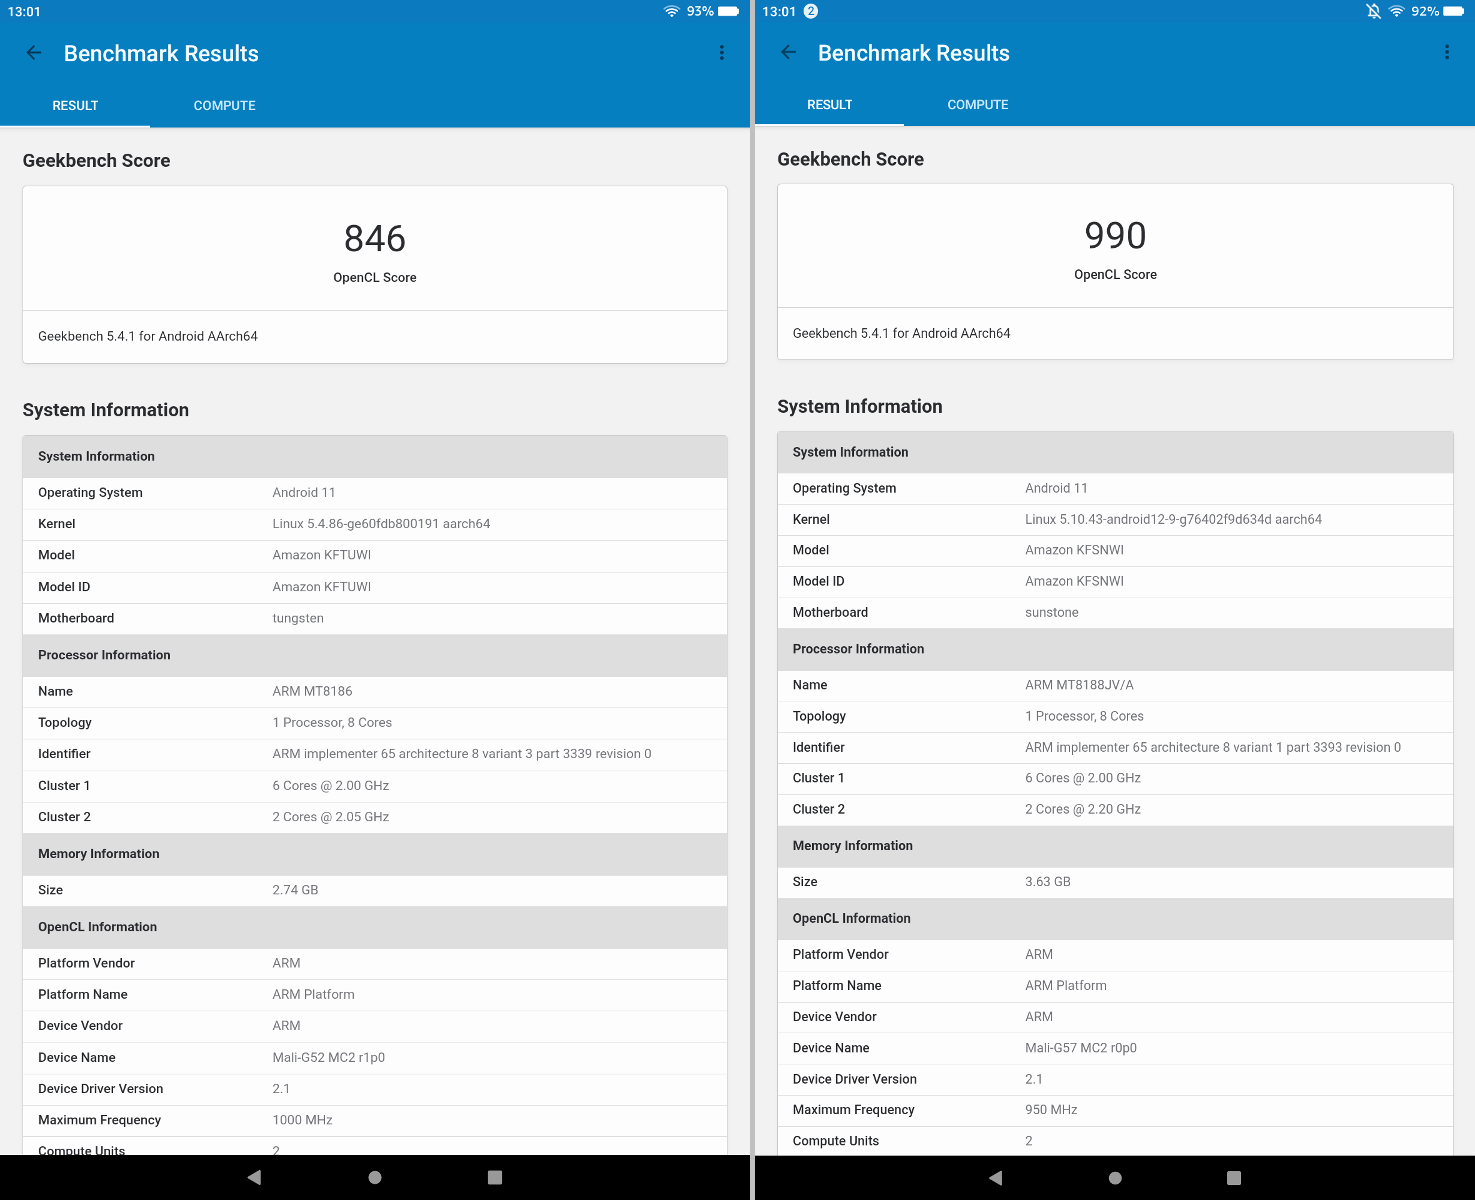Tap the Android back navigation triangle on left
Viewport: 1475px width, 1200px height.
coord(254,1177)
